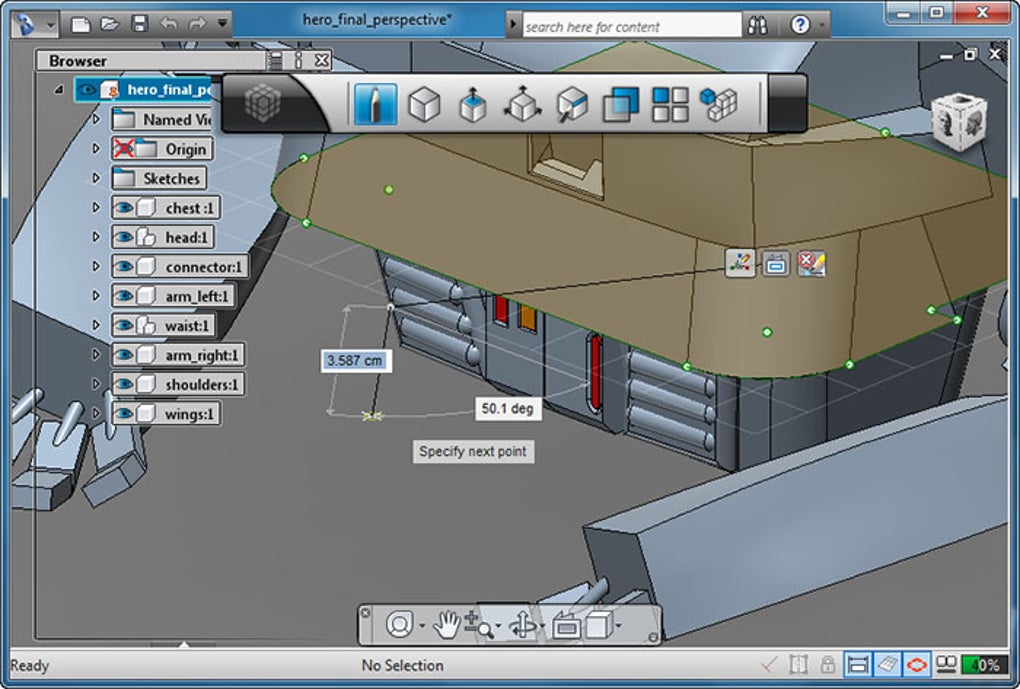
Task: Expand the chest:1 node
Action: pos(96,208)
